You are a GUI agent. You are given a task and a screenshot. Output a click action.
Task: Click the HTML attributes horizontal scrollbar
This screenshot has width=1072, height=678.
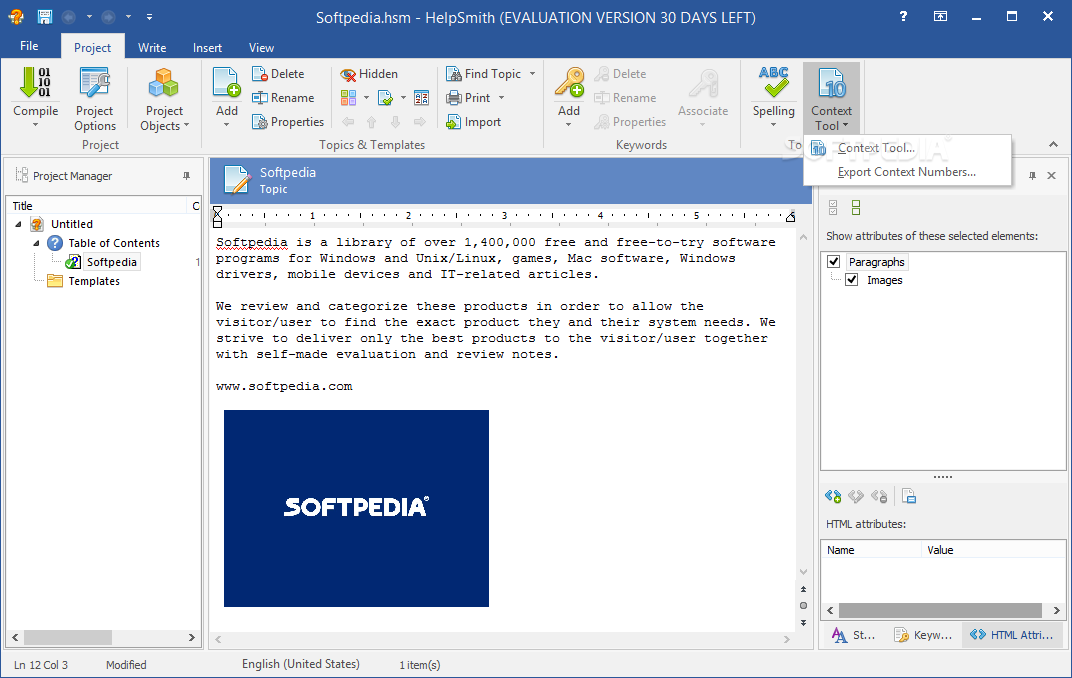[940, 610]
